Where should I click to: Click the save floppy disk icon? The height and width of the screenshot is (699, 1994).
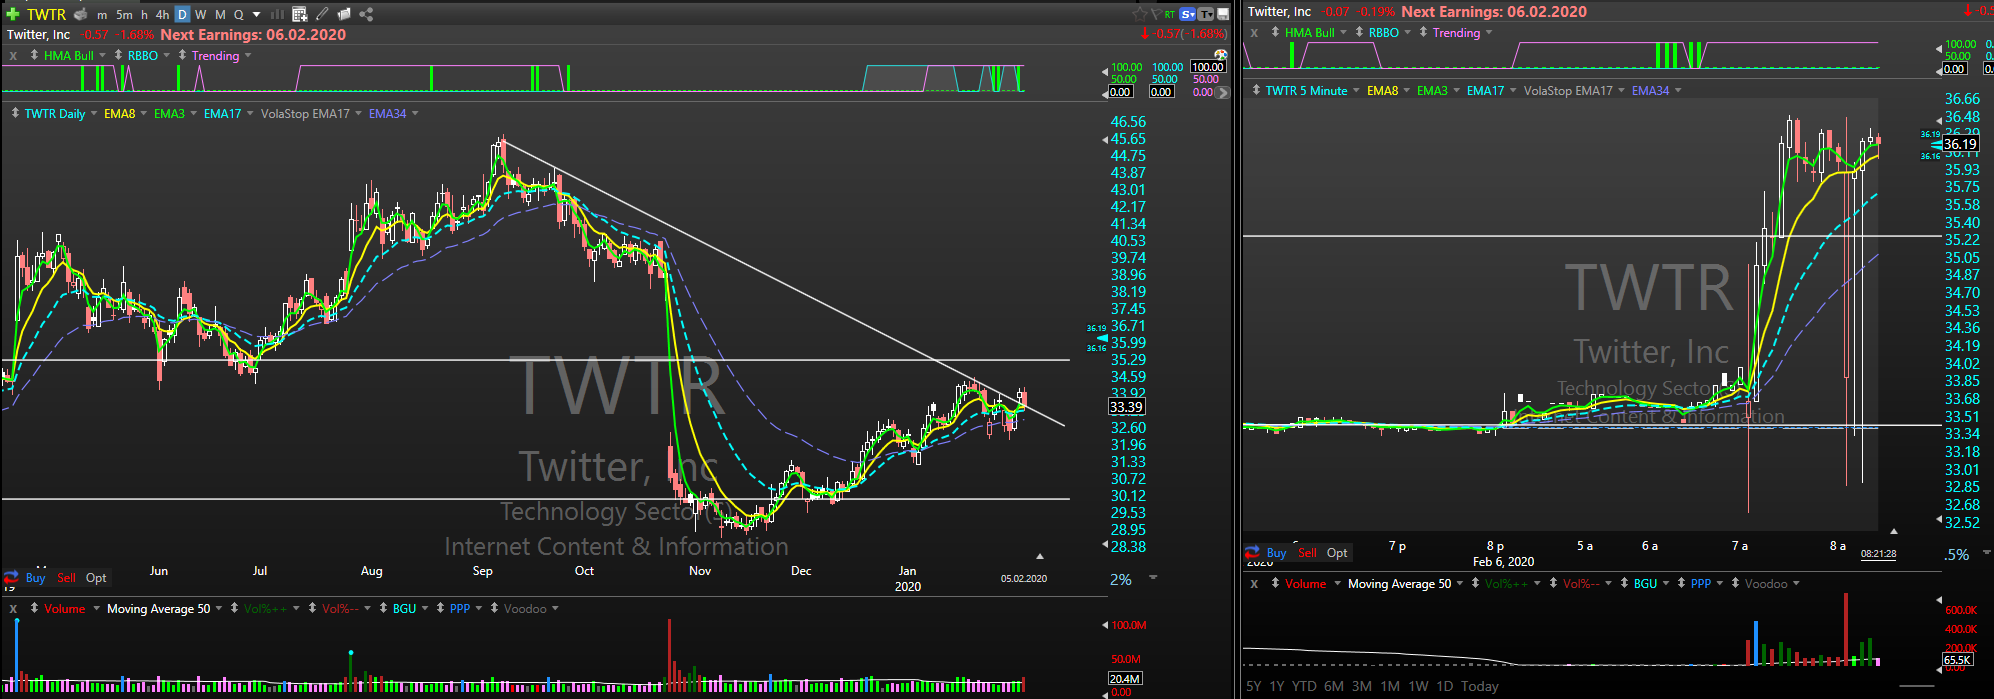click(x=1223, y=14)
